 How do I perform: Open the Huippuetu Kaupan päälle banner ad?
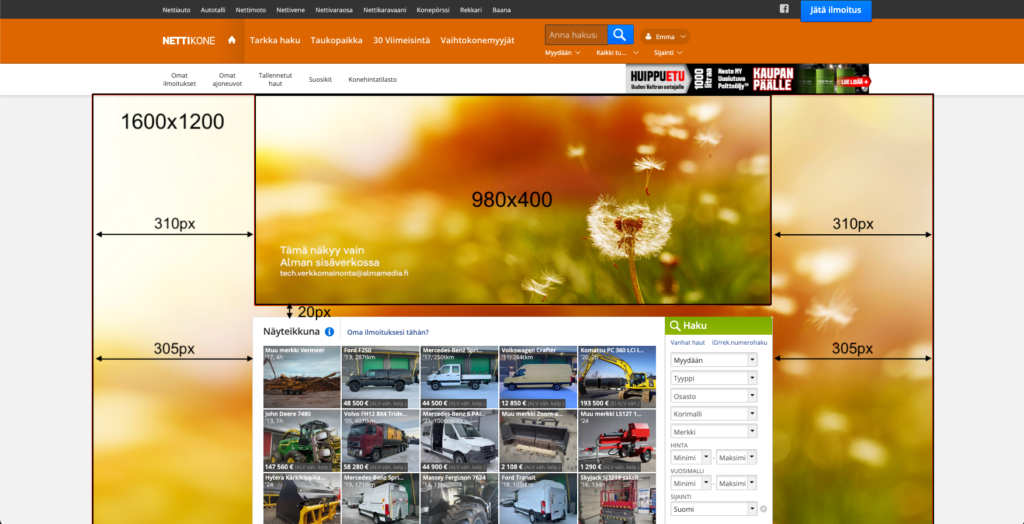747,78
